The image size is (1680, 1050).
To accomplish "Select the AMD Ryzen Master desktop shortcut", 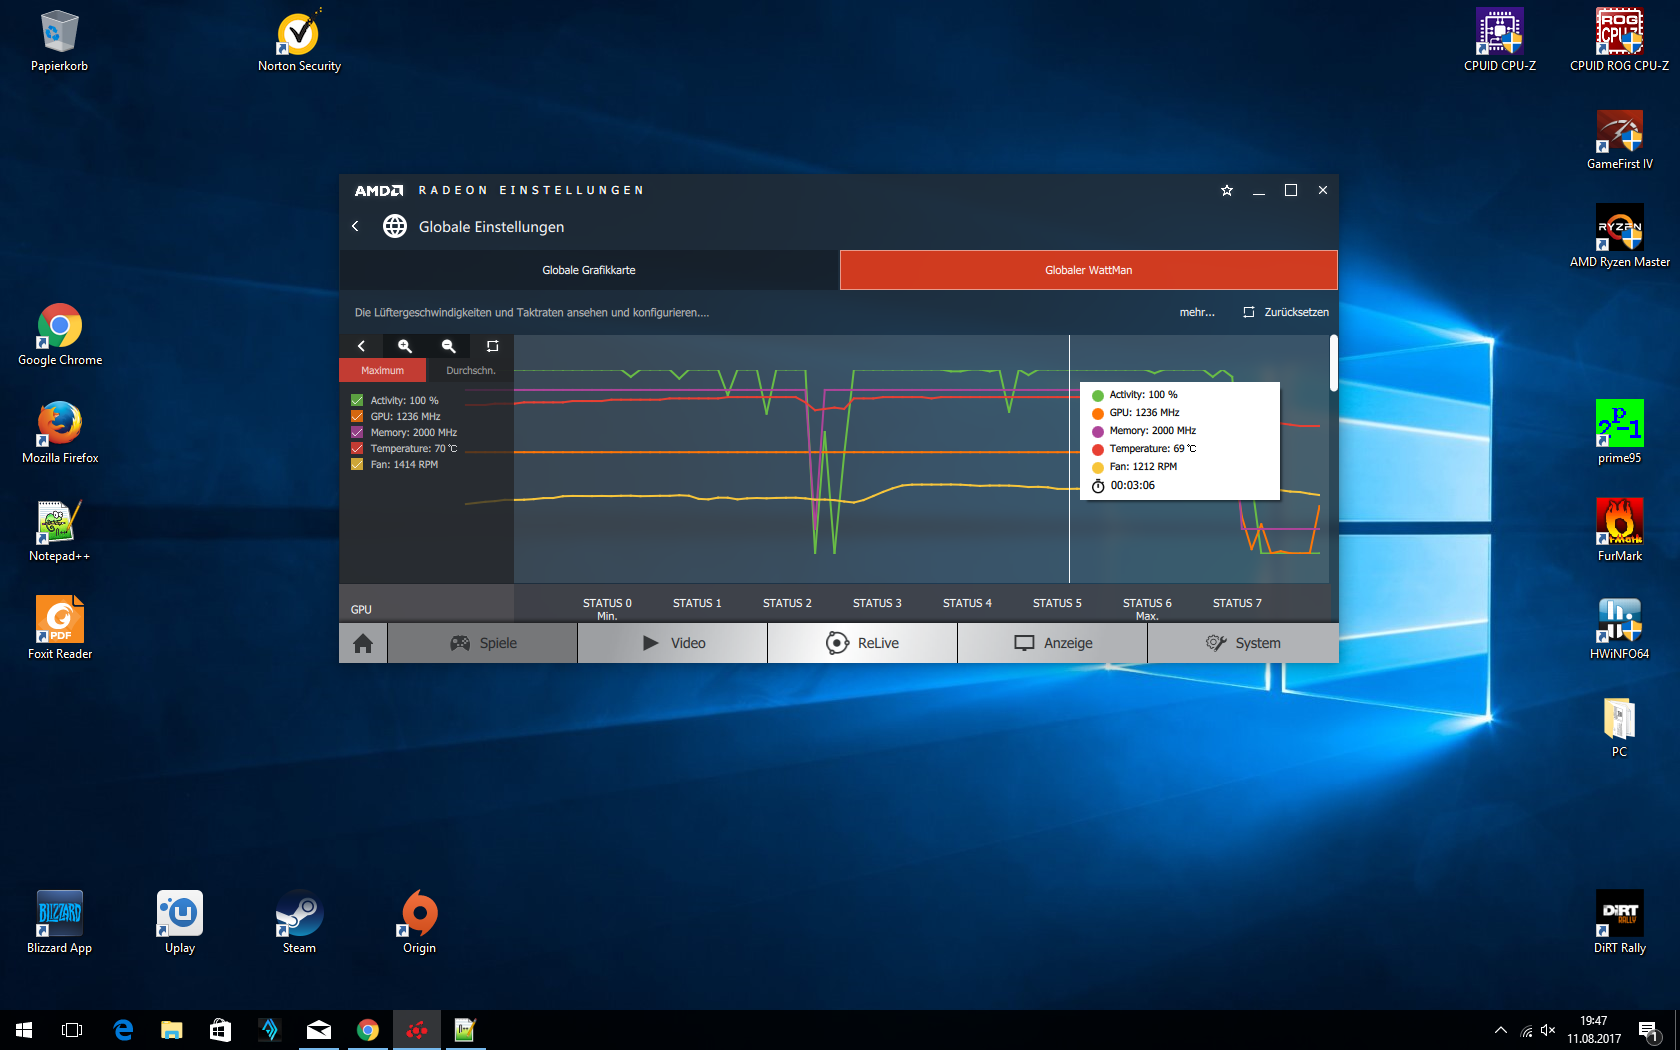I will 1620,237.
